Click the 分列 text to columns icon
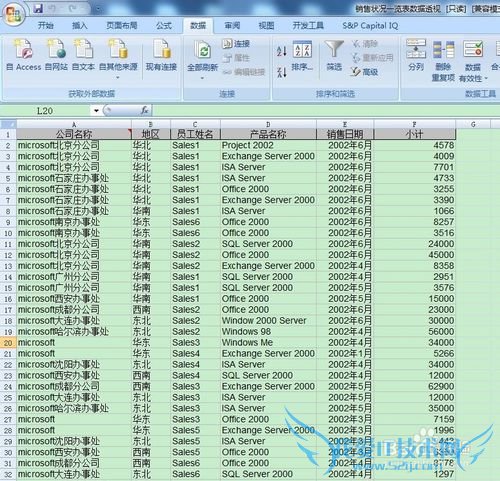Image resolution: width=500 pixels, height=481 pixels. point(416,55)
